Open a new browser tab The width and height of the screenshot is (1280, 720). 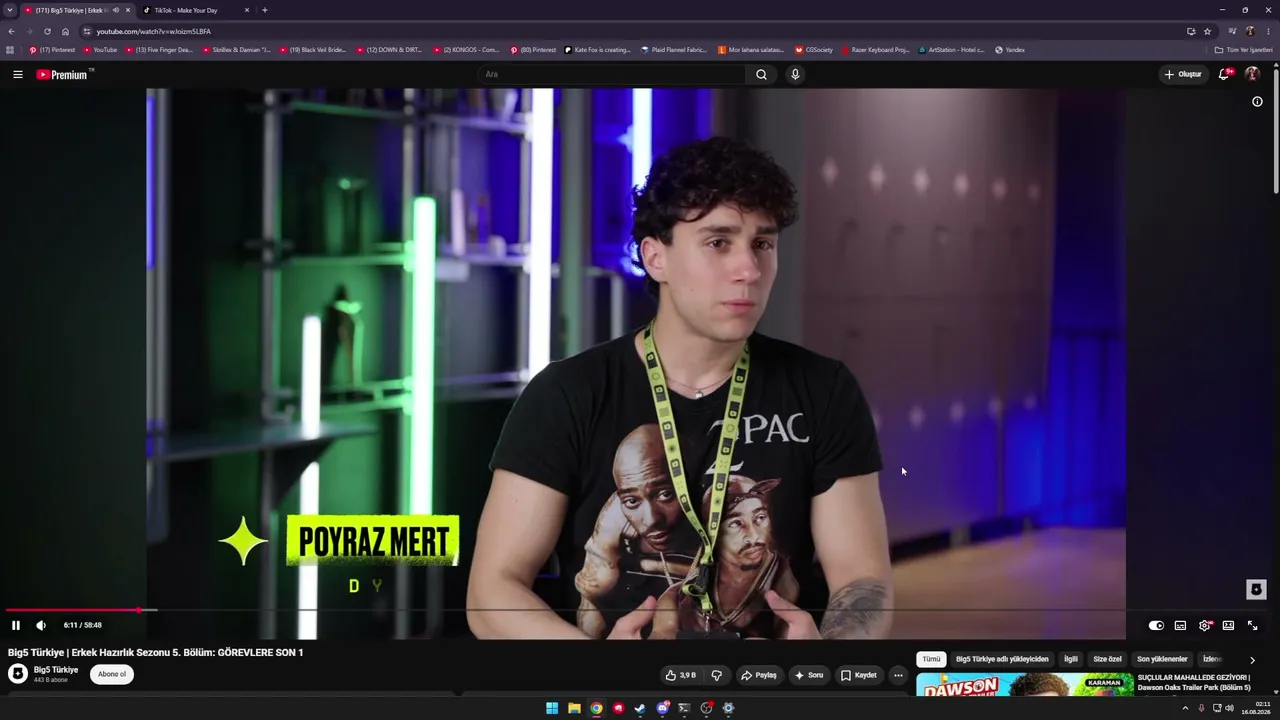point(264,10)
